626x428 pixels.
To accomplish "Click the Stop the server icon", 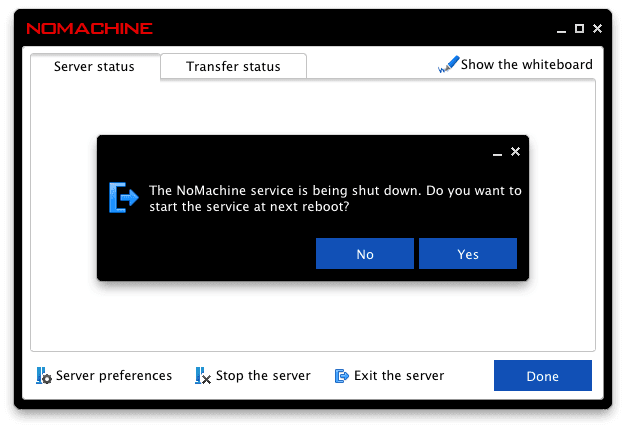I will pos(202,376).
